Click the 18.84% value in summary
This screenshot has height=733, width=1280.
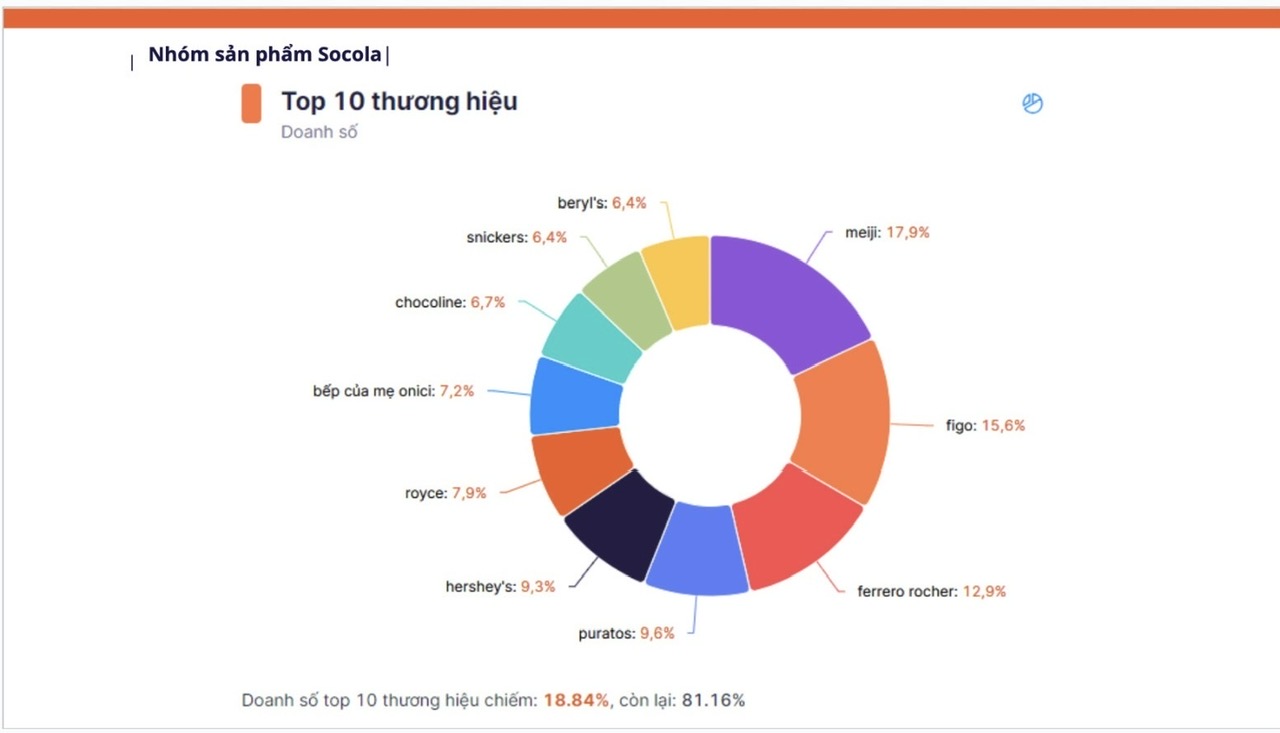pos(576,700)
